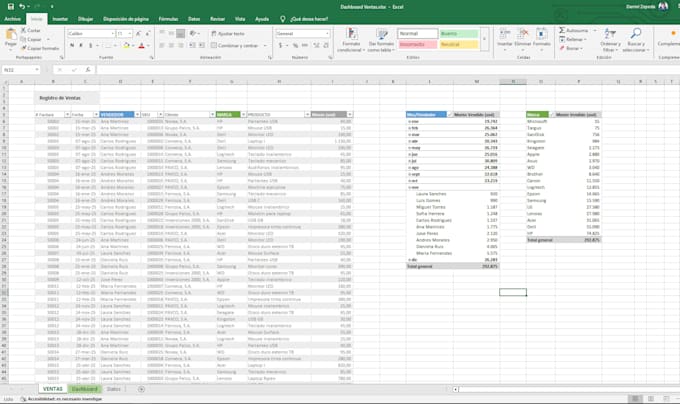Viewport: 680px width, 404px height.
Task: Open Formato condicional menu
Action: pos(351,40)
